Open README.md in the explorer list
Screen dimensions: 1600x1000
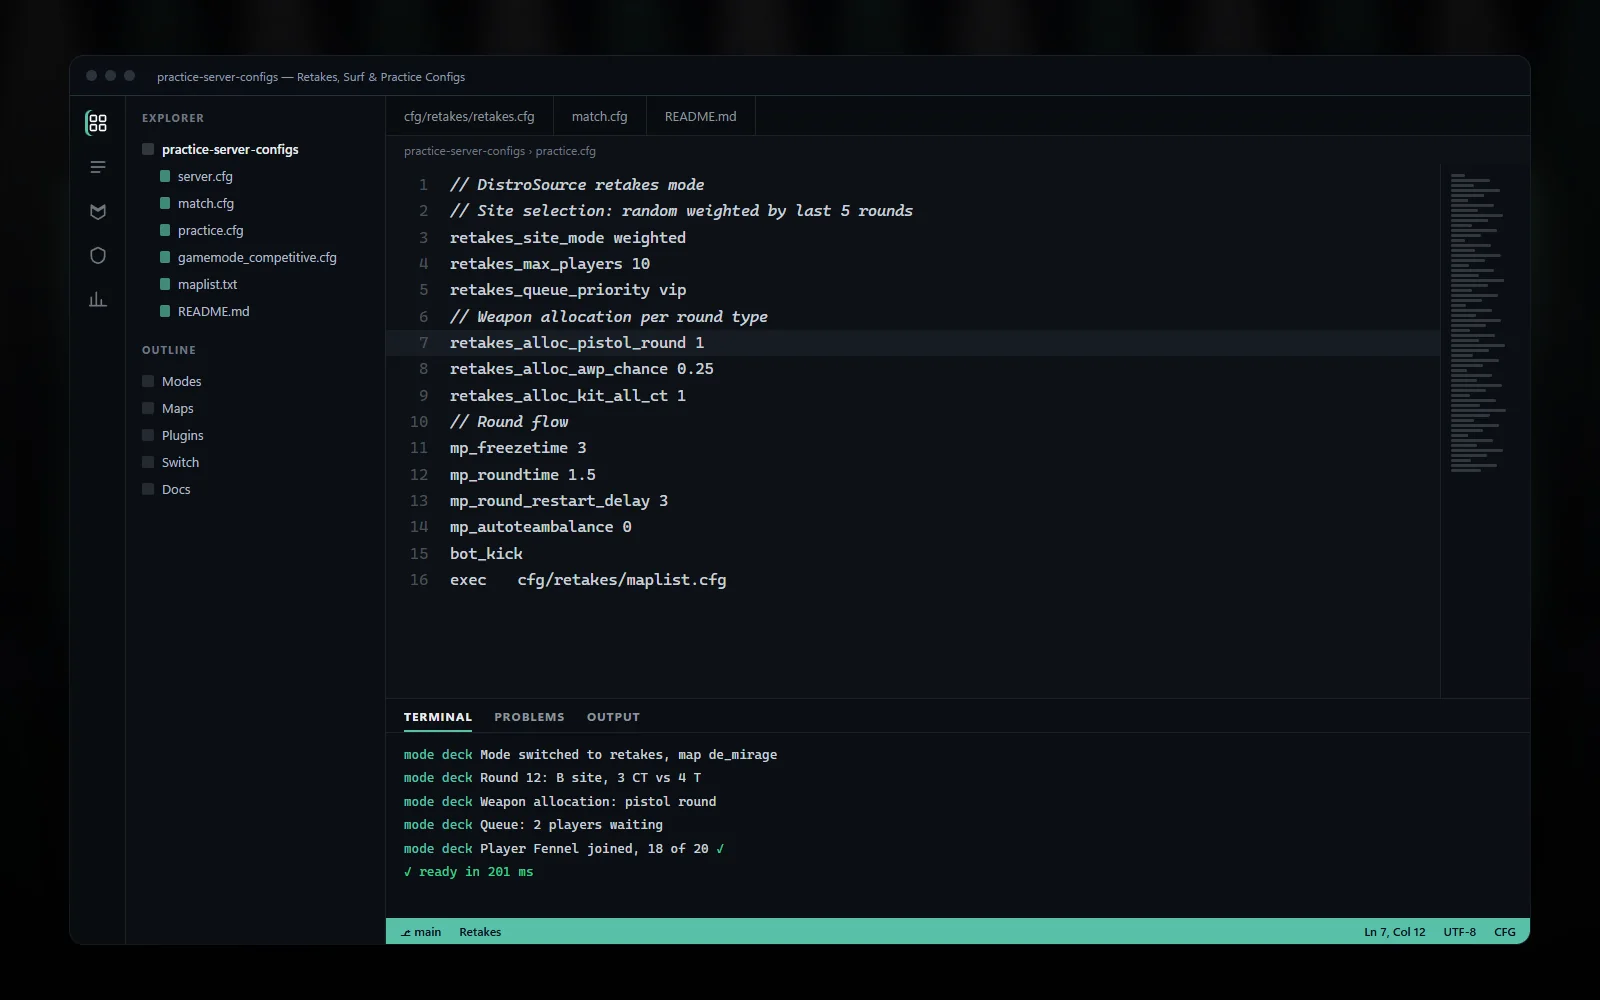(213, 311)
